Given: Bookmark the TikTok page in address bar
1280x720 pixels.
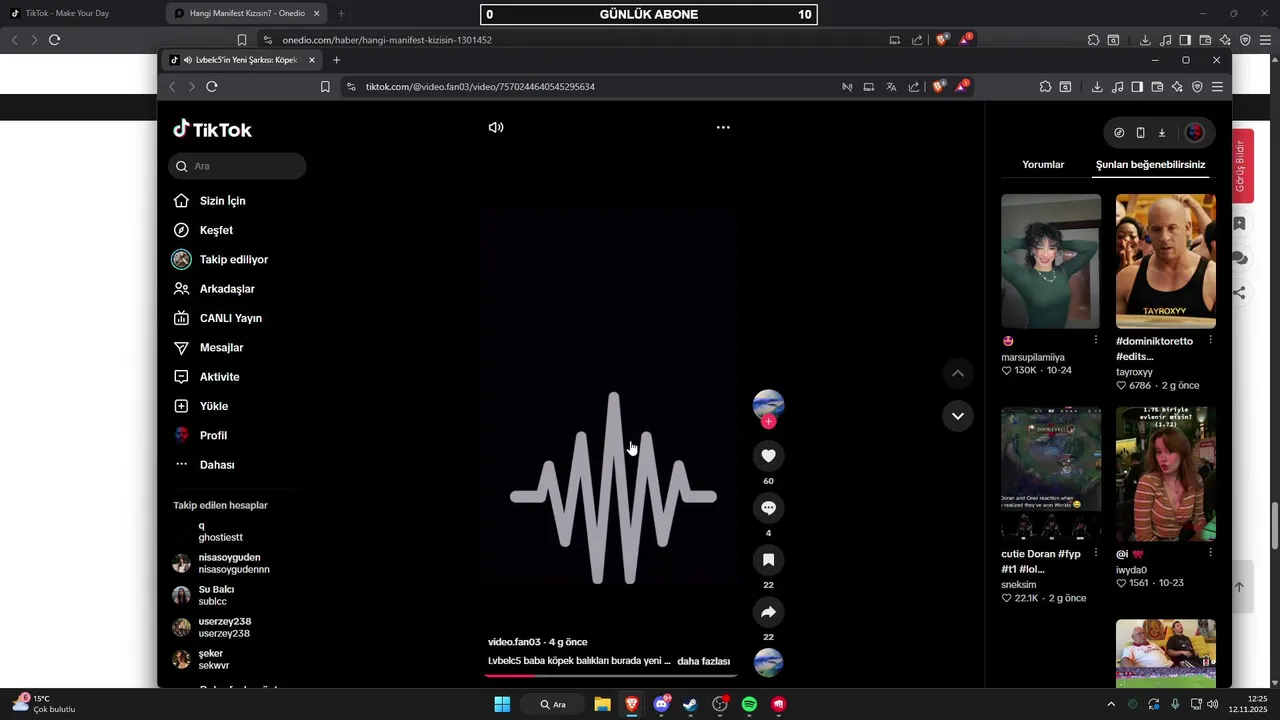Looking at the screenshot, I should 325,87.
